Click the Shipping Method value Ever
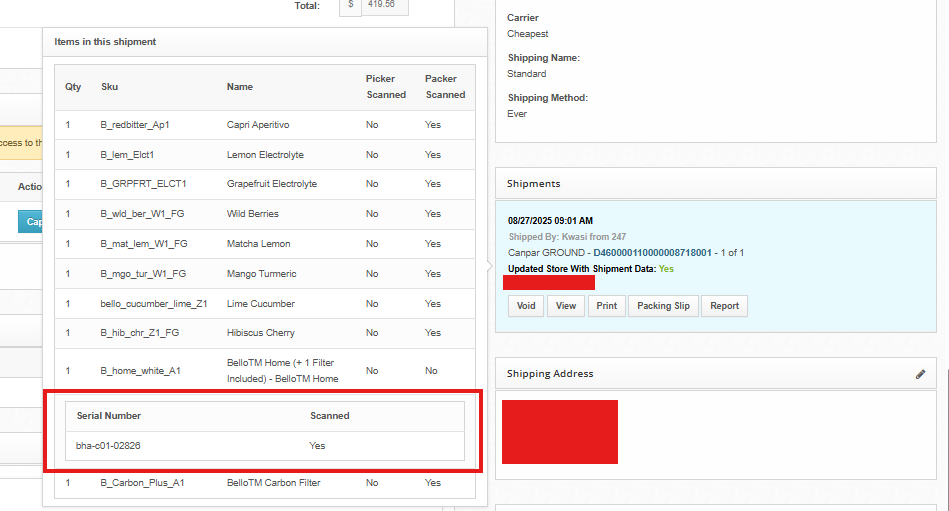Image resolution: width=949 pixels, height=511 pixels. pyautogui.click(x=517, y=114)
